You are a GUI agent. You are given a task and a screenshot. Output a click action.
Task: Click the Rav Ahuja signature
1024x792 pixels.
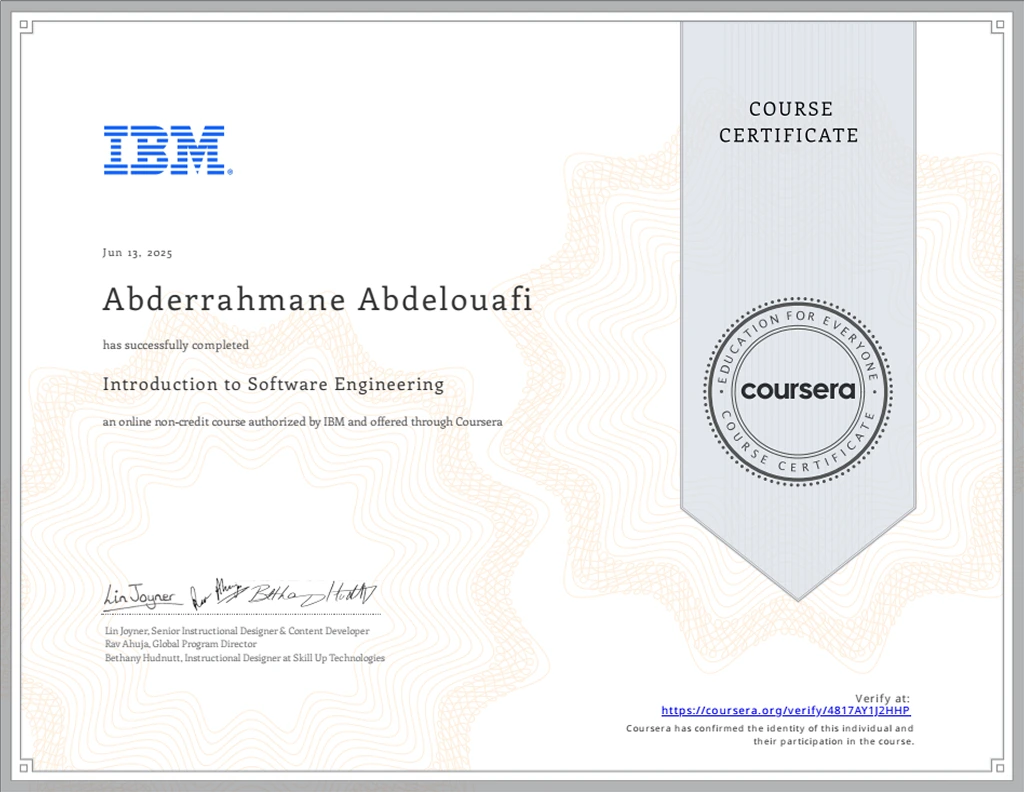coord(217,594)
